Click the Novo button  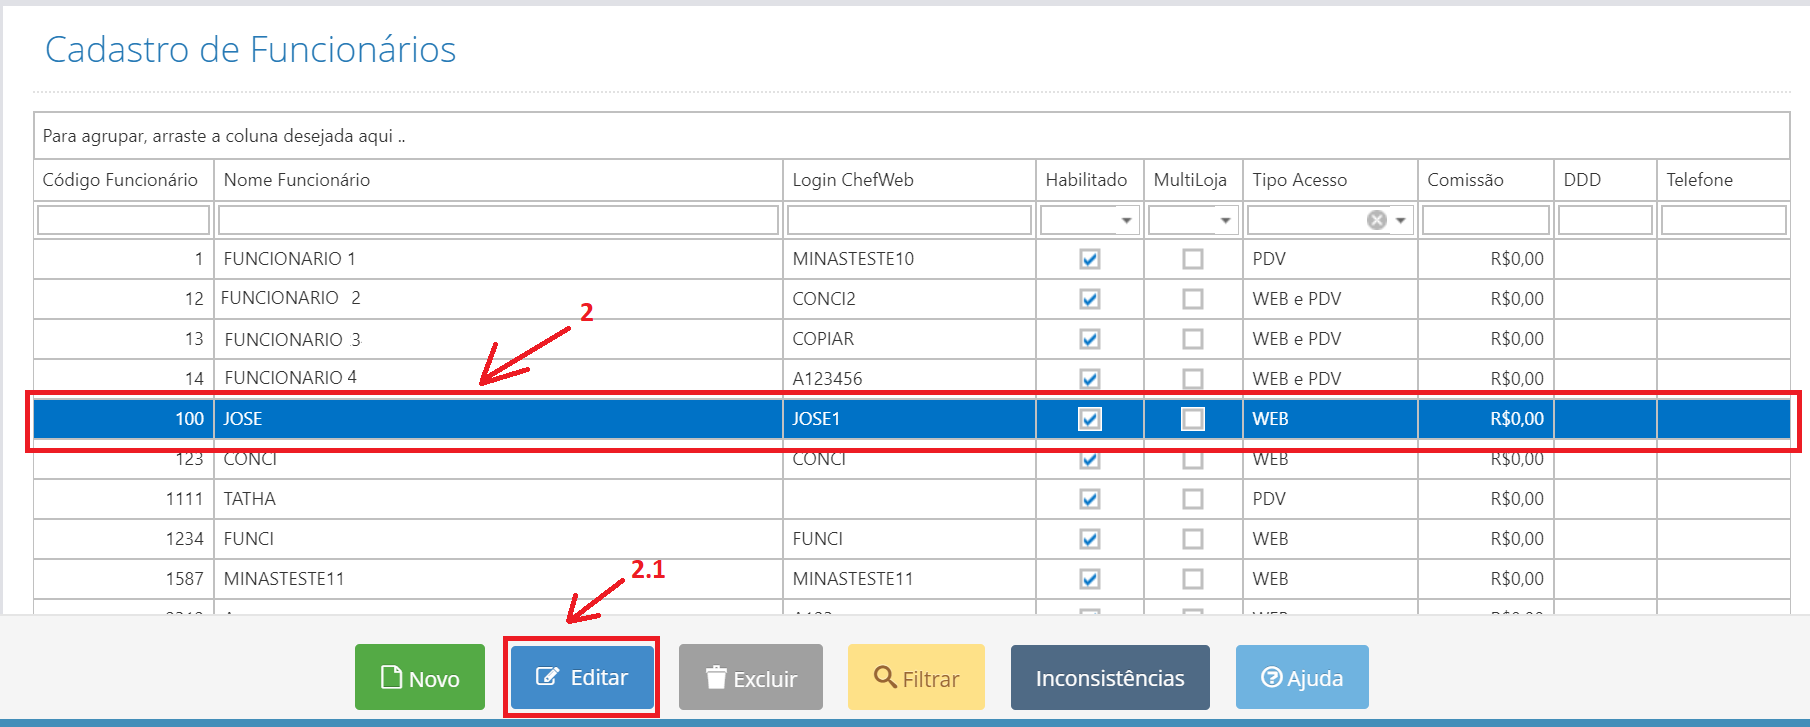420,677
